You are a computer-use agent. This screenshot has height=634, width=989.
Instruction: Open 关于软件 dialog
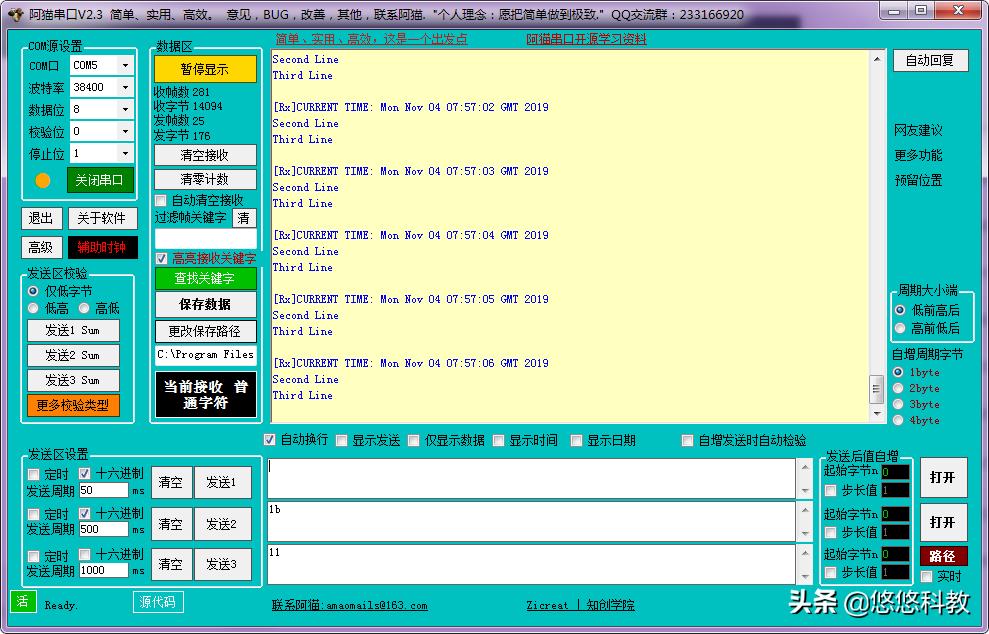pos(102,218)
